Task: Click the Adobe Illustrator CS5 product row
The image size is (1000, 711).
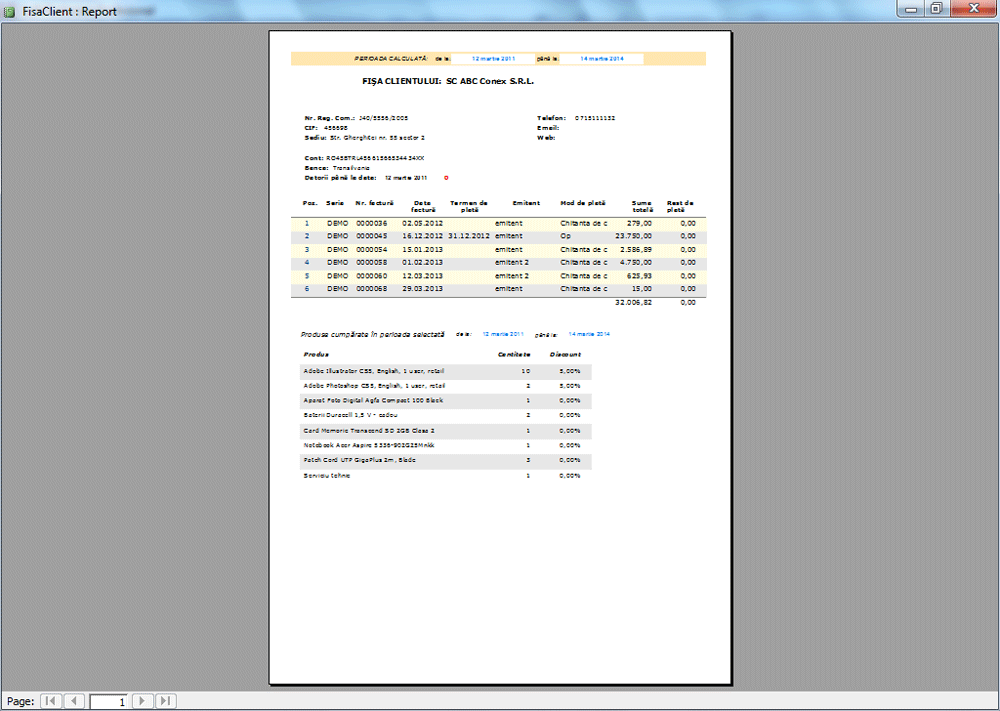Action: pos(373,371)
